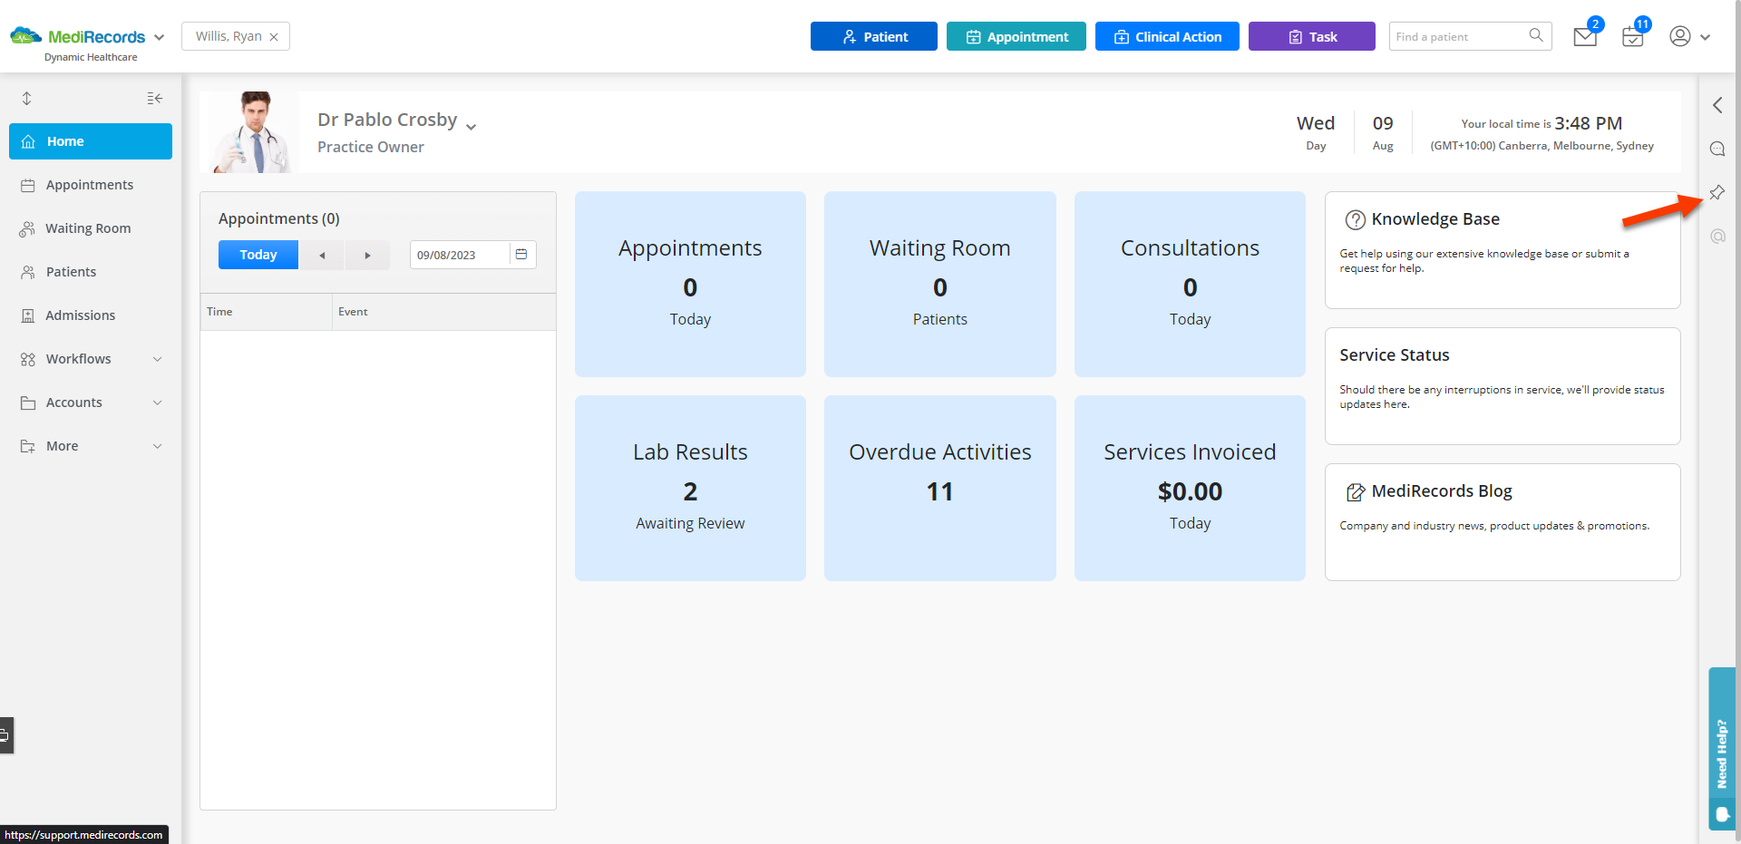Click the magnifier icon in patient search
This screenshot has width=1741, height=844.
tap(1536, 36)
